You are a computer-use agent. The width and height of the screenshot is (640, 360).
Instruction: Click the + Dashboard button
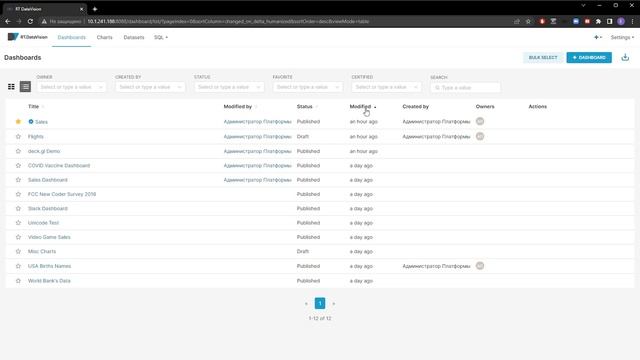tap(589, 58)
